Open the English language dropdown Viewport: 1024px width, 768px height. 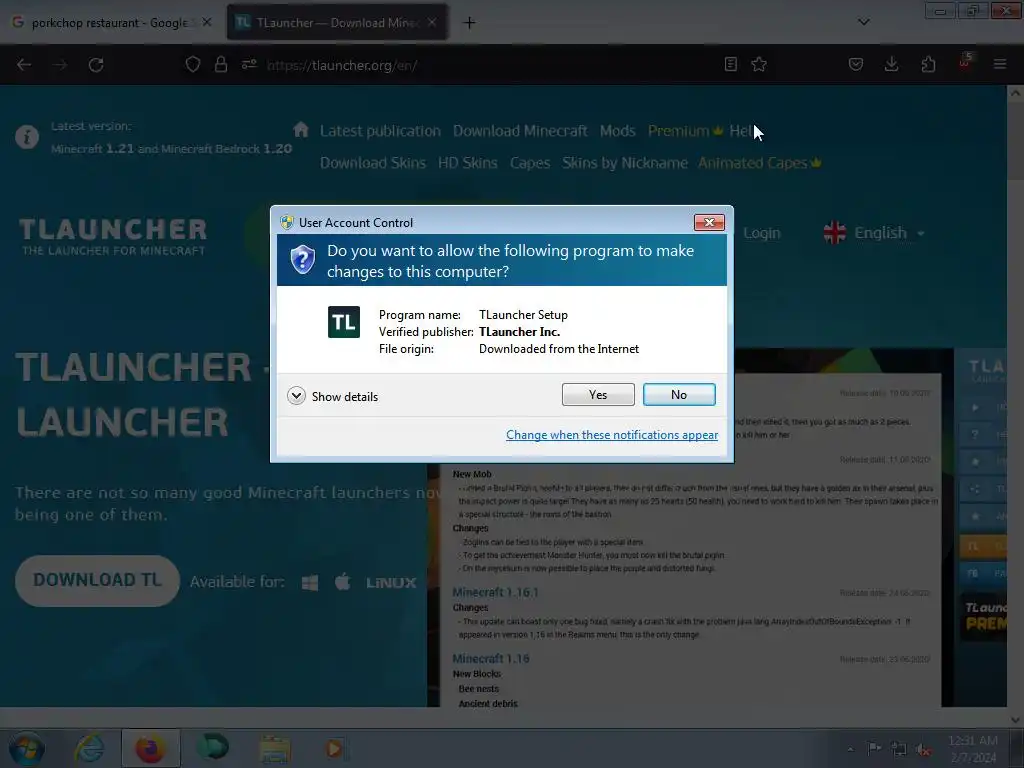tap(874, 232)
